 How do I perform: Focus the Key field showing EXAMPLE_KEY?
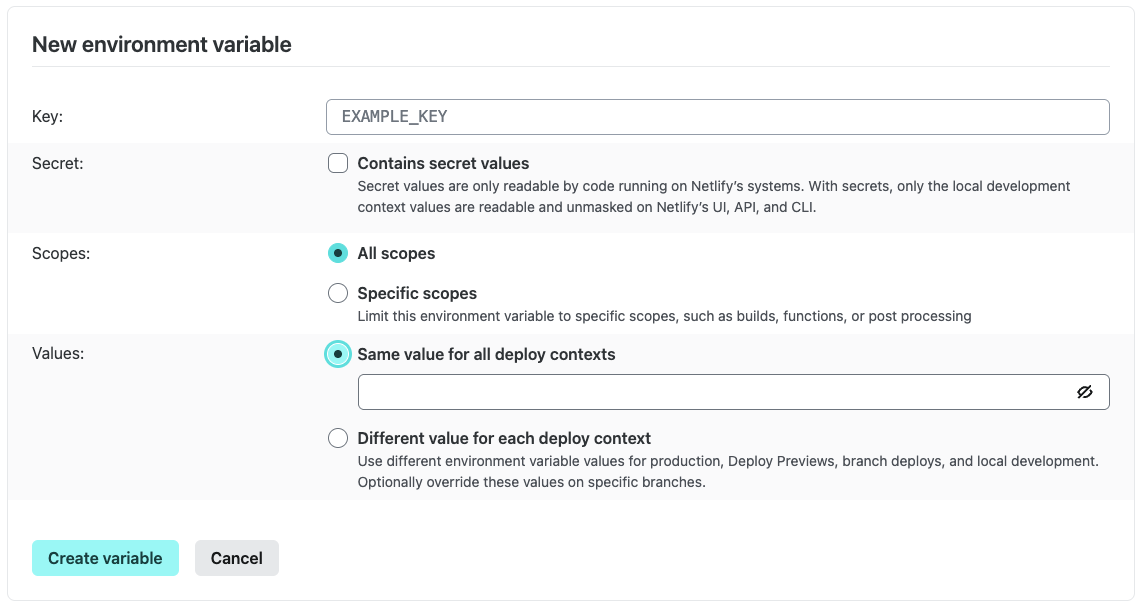coord(717,117)
